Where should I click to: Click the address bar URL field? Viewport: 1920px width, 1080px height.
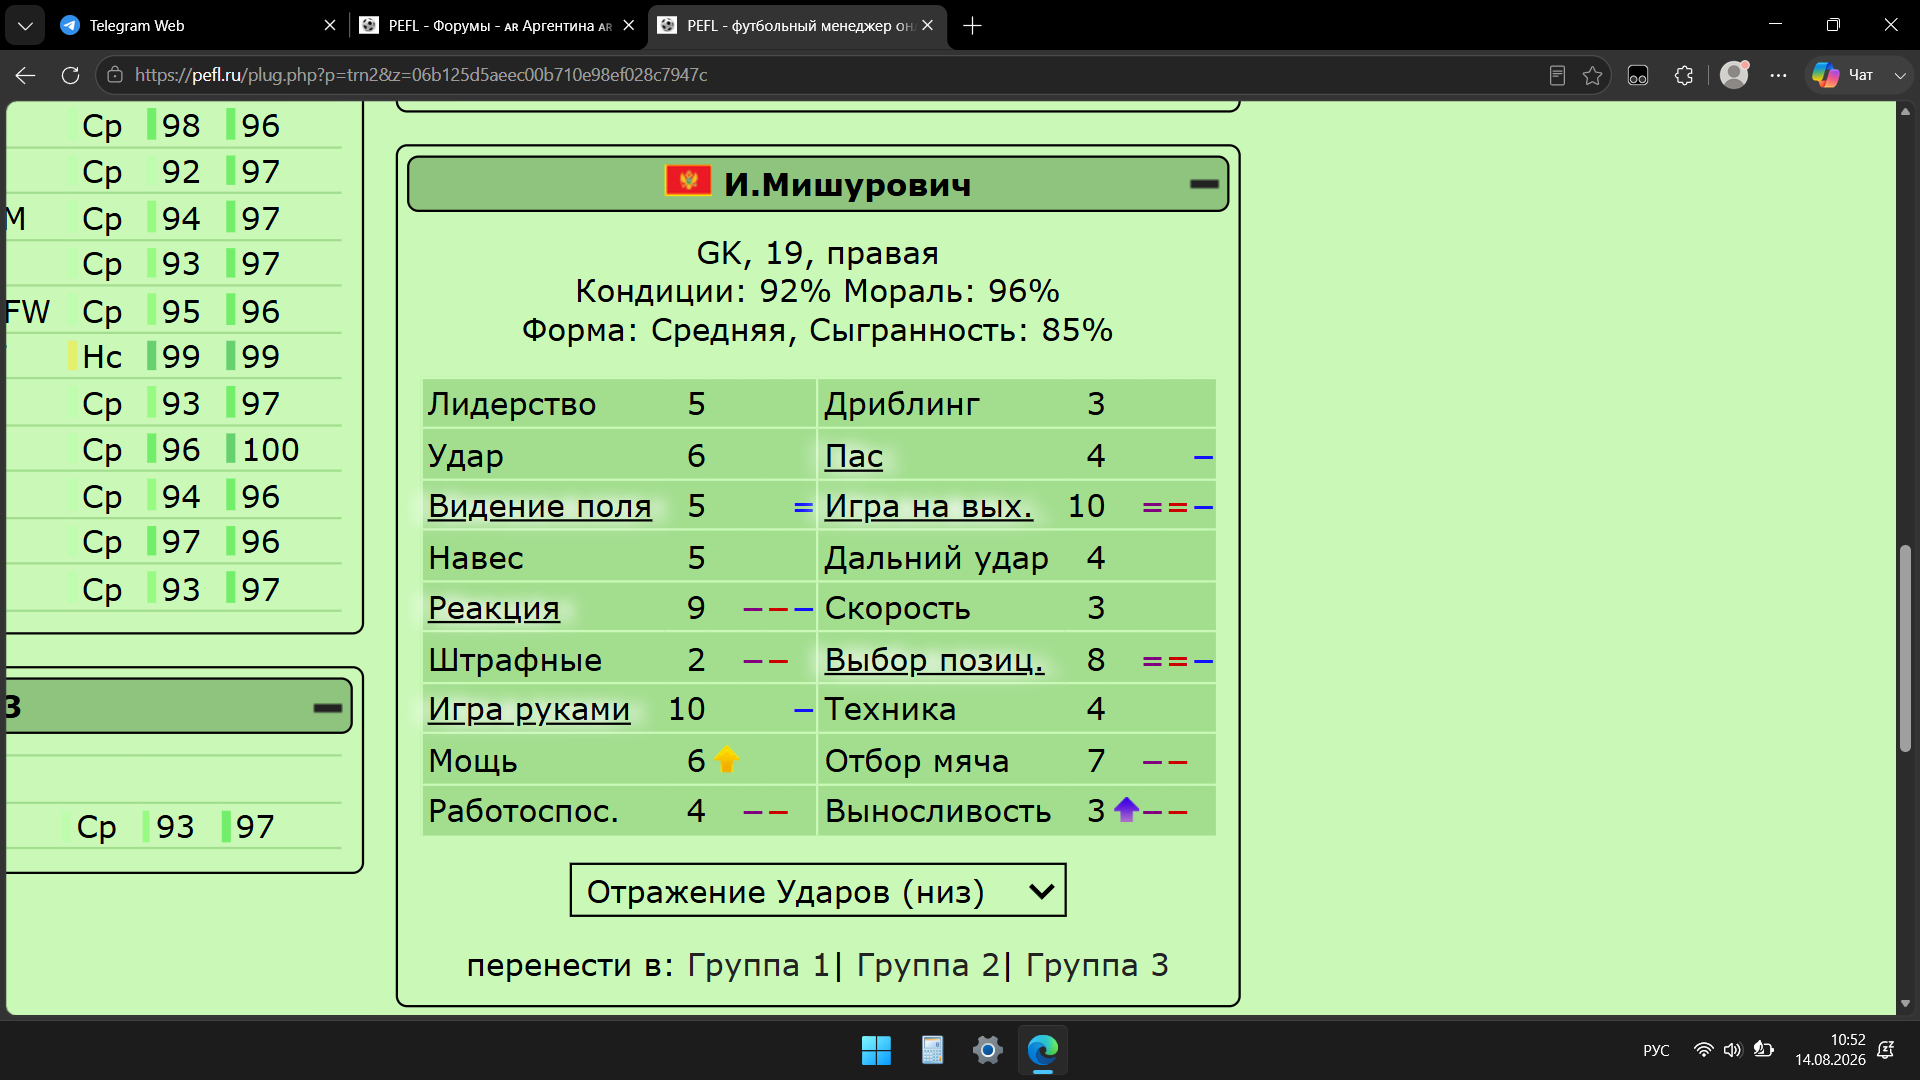pyautogui.click(x=820, y=75)
